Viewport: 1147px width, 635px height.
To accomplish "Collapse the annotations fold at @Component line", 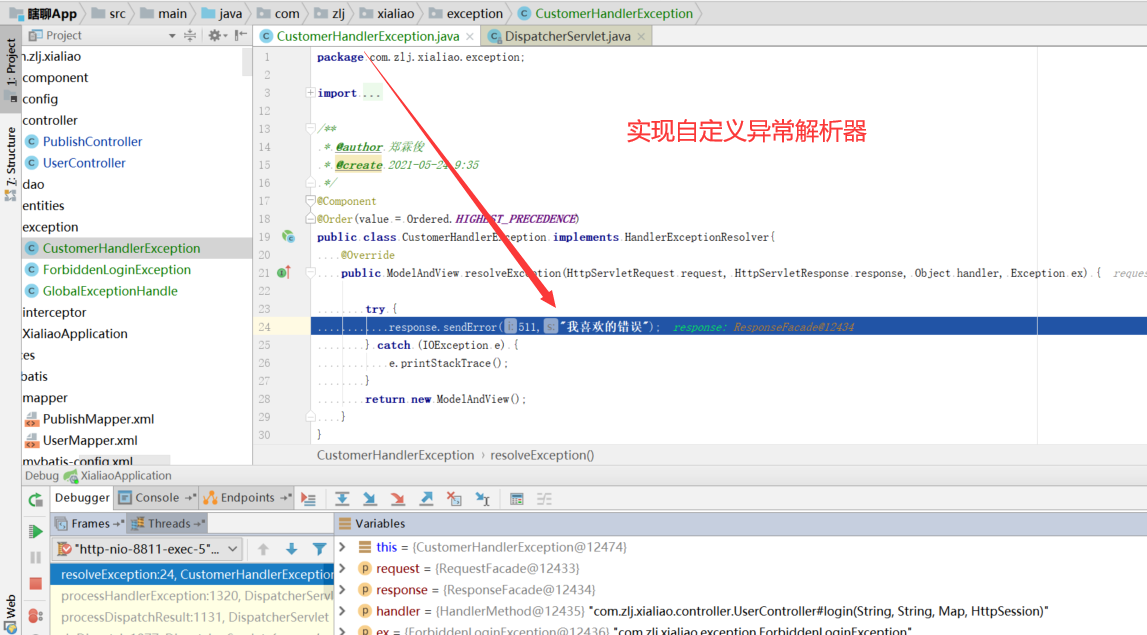I will click(x=310, y=200).
